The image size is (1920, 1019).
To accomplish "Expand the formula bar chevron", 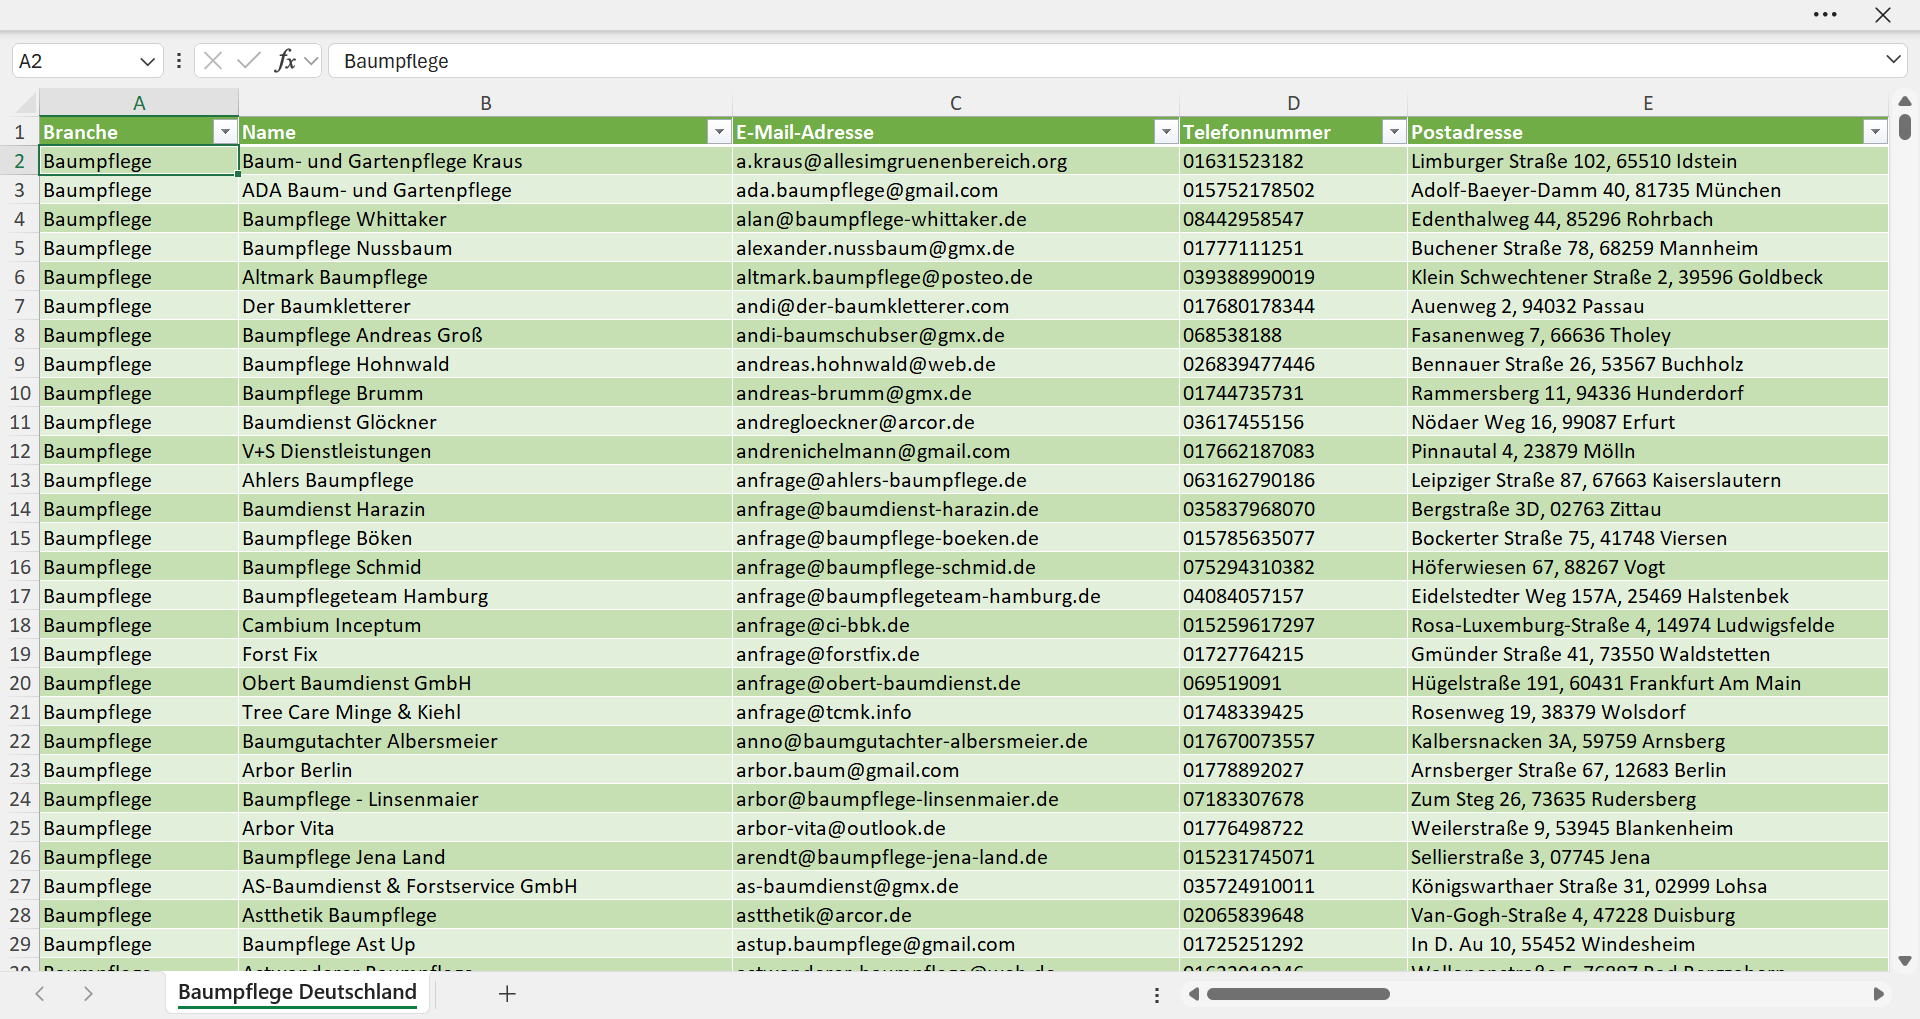I will (x=1893, y=60).
